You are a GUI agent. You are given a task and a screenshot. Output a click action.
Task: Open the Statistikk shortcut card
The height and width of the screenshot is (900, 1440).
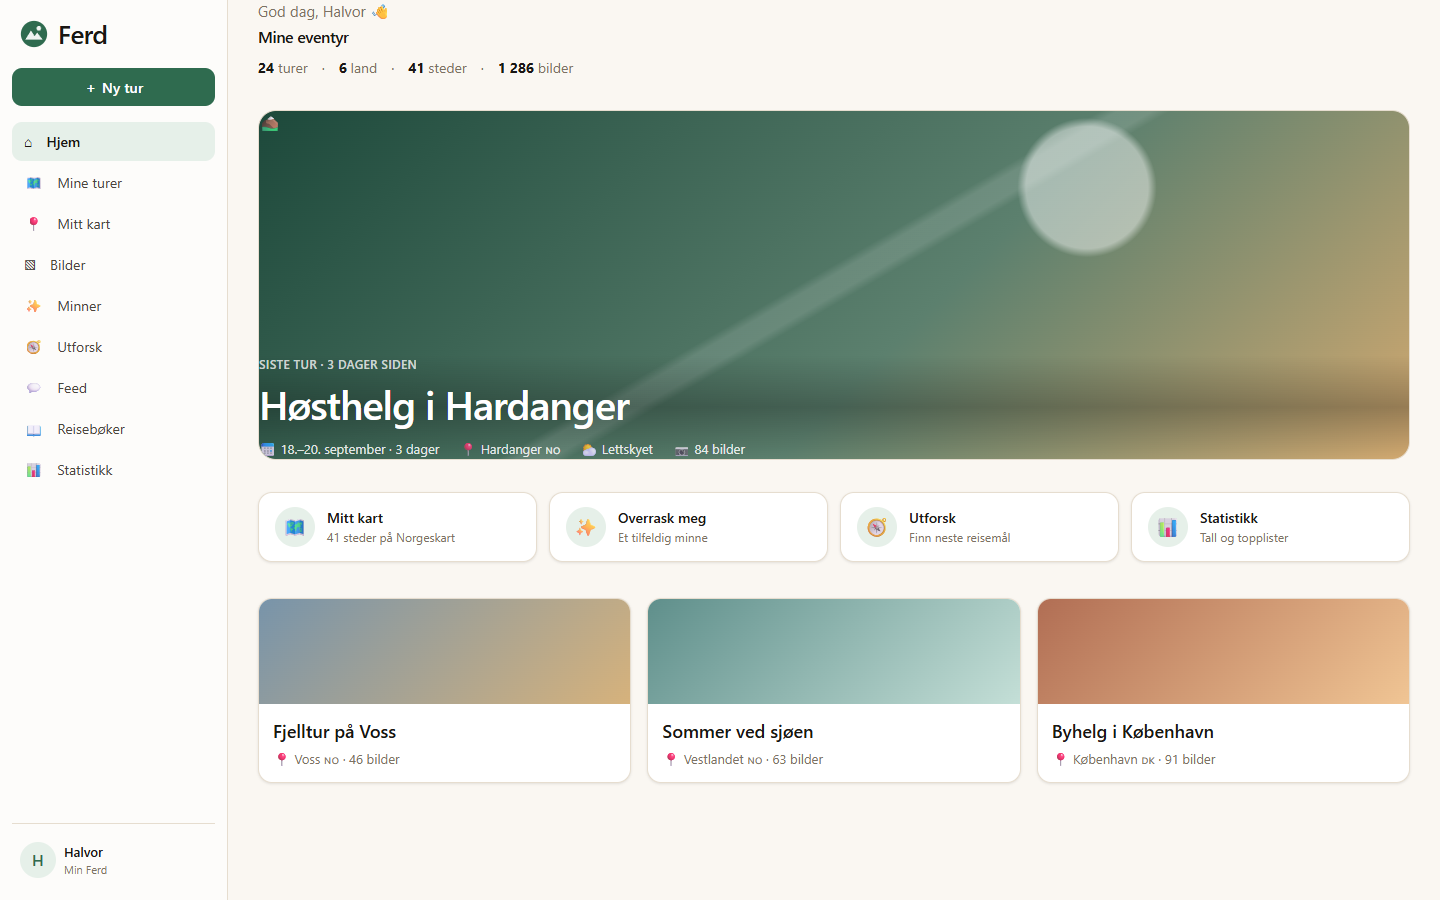coord(1270,527)
